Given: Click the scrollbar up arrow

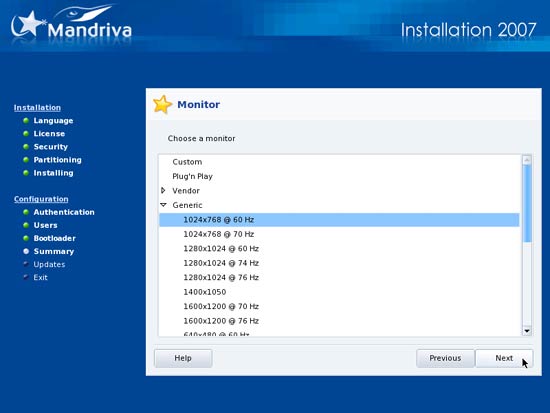Looking at the screenshot, I should (x=527, y=160).
